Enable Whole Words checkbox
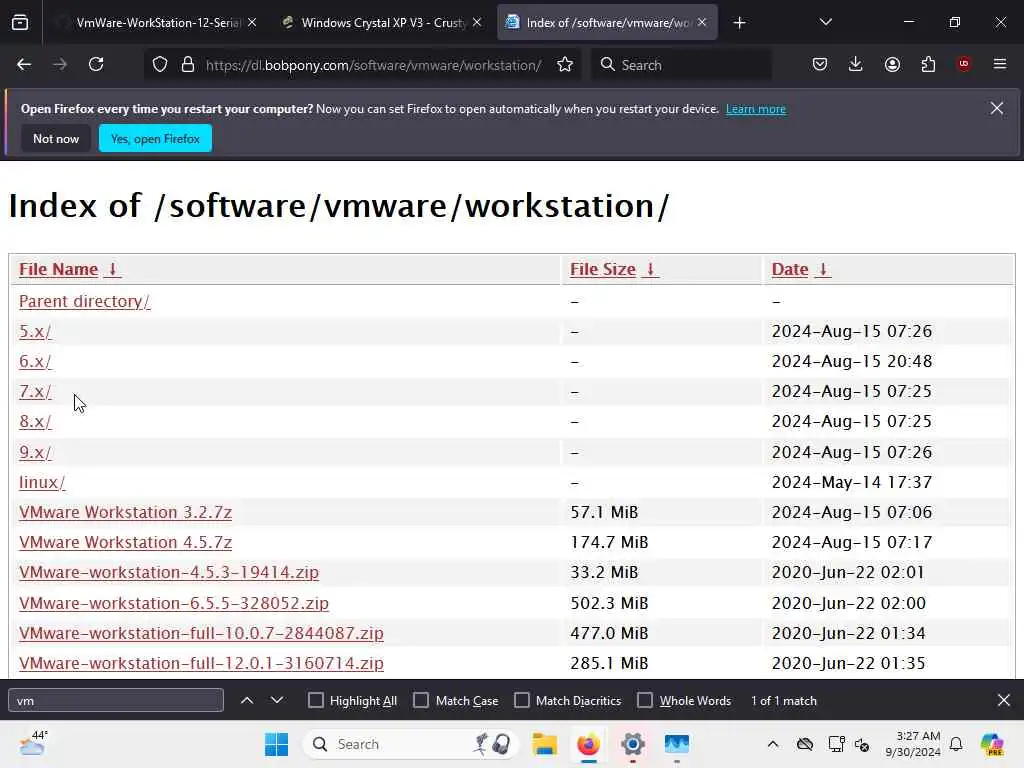This screenshot has height=768, width=1024. tap(645, 700)
